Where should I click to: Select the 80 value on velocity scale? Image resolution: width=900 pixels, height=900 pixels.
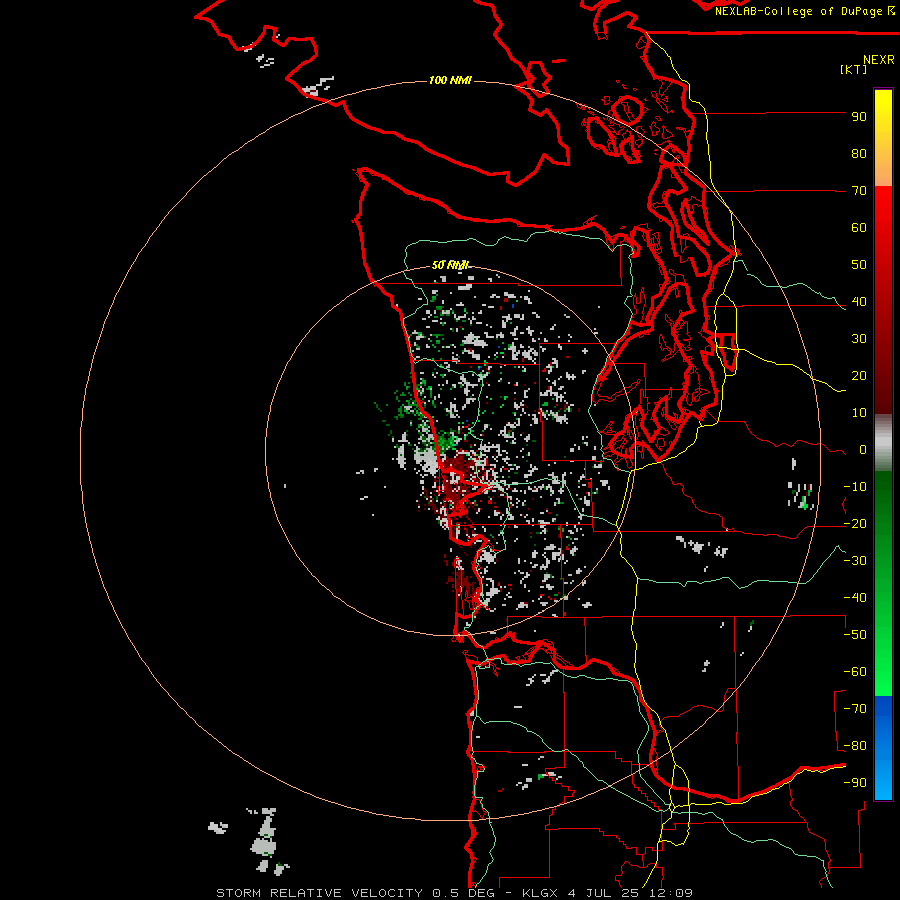click(859, 154)
